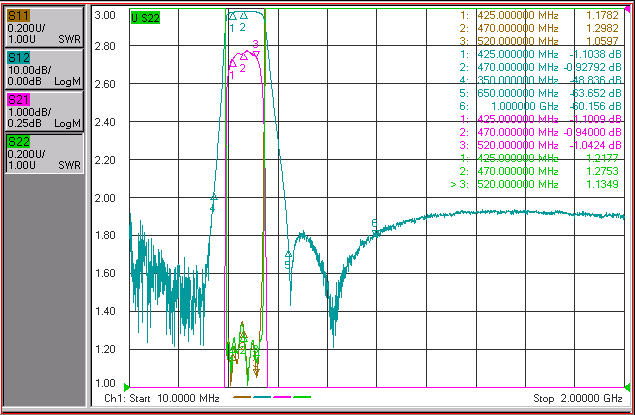This screenshot has height=415, width=635.
Task: Click the green U S22 trace label
Action: tap(145, 18)
